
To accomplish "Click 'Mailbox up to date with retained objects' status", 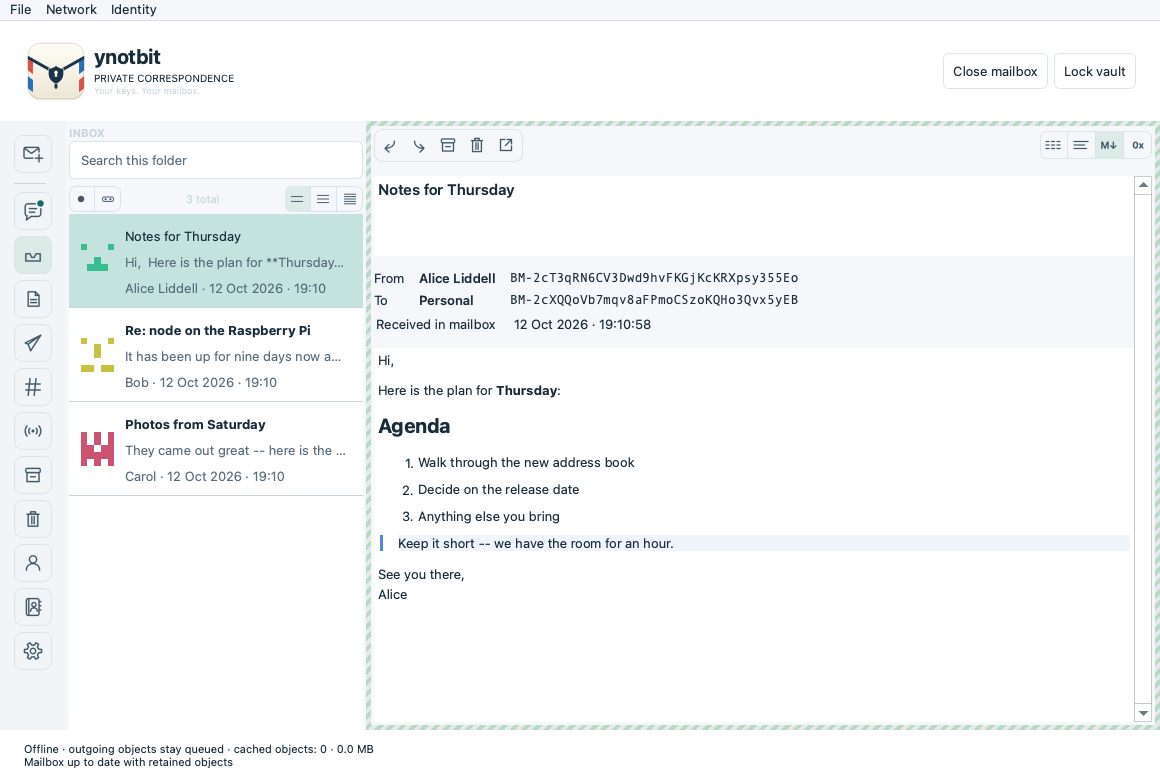I will [x=128, y=762].
